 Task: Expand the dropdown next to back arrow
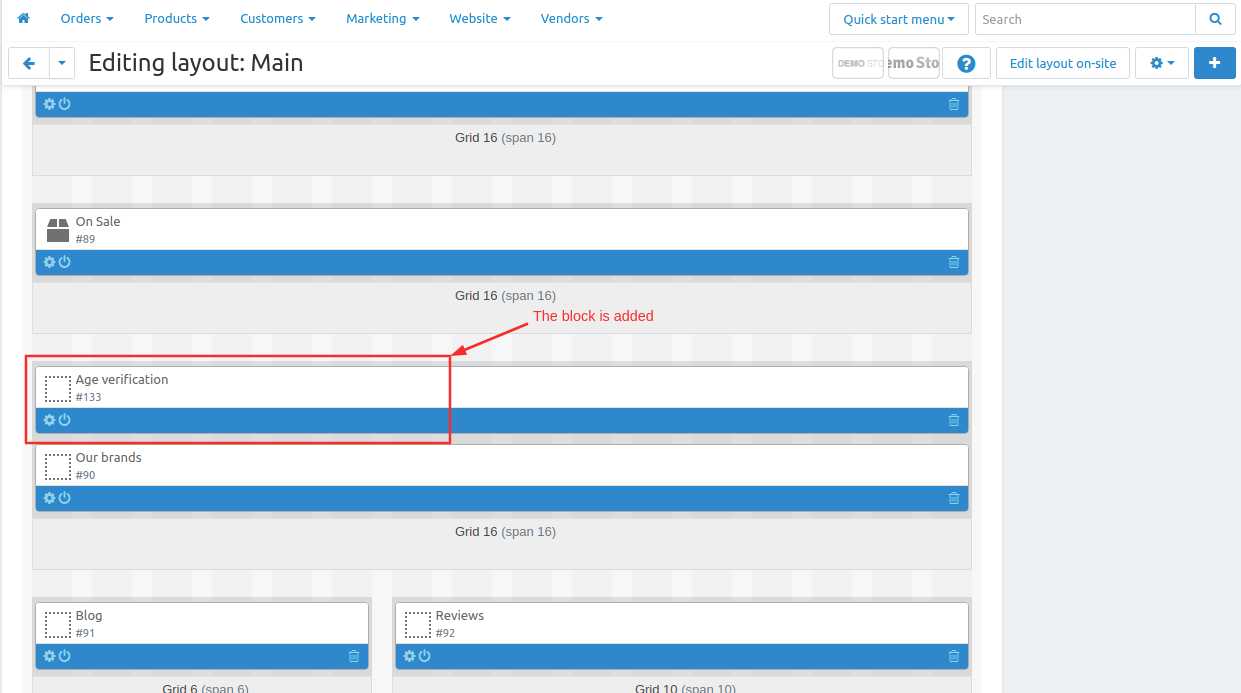[x=62, y=63]
